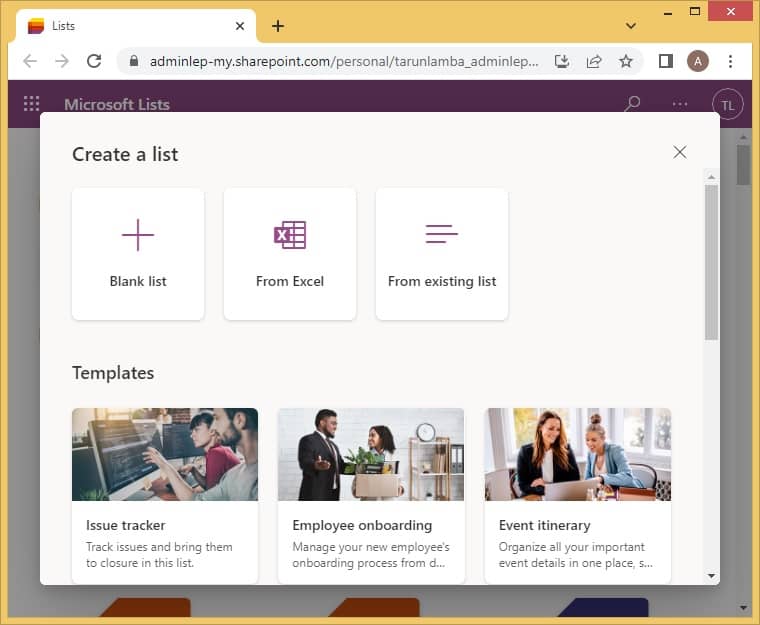The height and width of the screenshot is (625, 760).
Task: Click the From Excel label
Action: (x=290, y=281)
